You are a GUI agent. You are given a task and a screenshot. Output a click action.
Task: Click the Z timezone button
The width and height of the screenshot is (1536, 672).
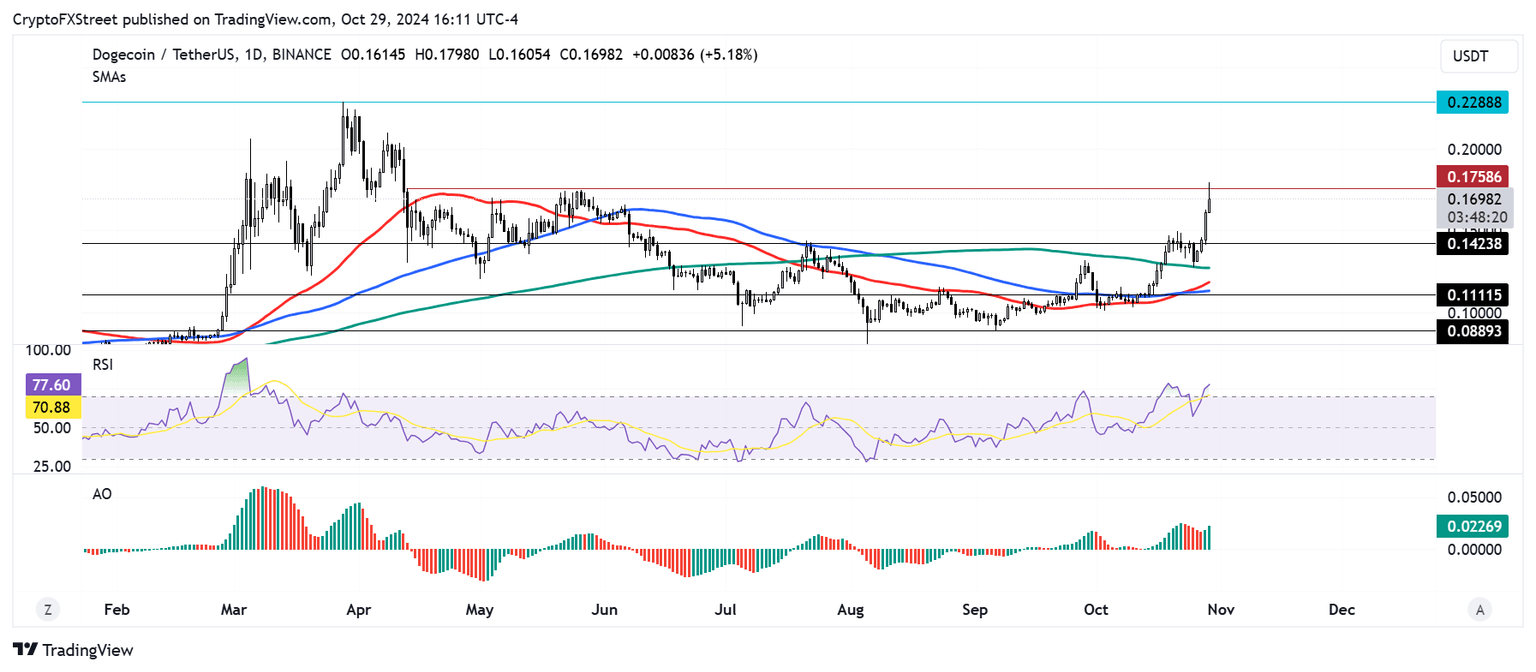pyautogui.click(x=46, y=609)
